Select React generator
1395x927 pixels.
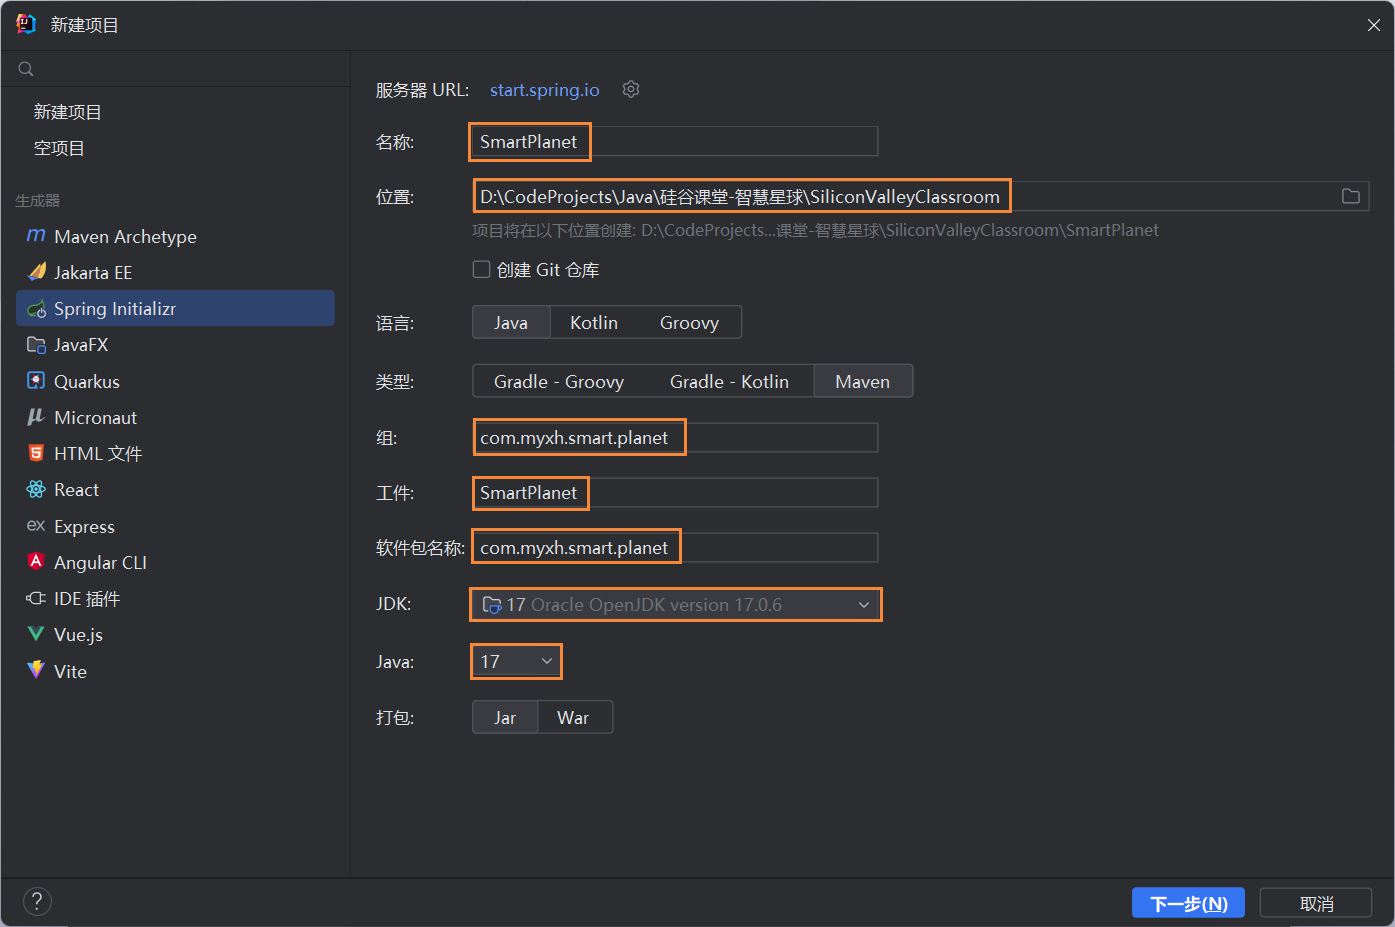[175, 489]
